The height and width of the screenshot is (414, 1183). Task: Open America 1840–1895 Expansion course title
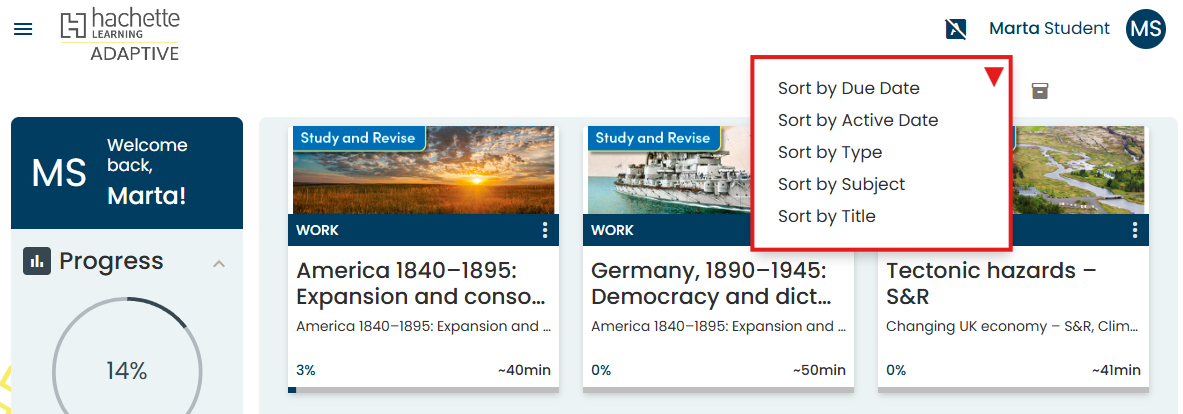421,284
